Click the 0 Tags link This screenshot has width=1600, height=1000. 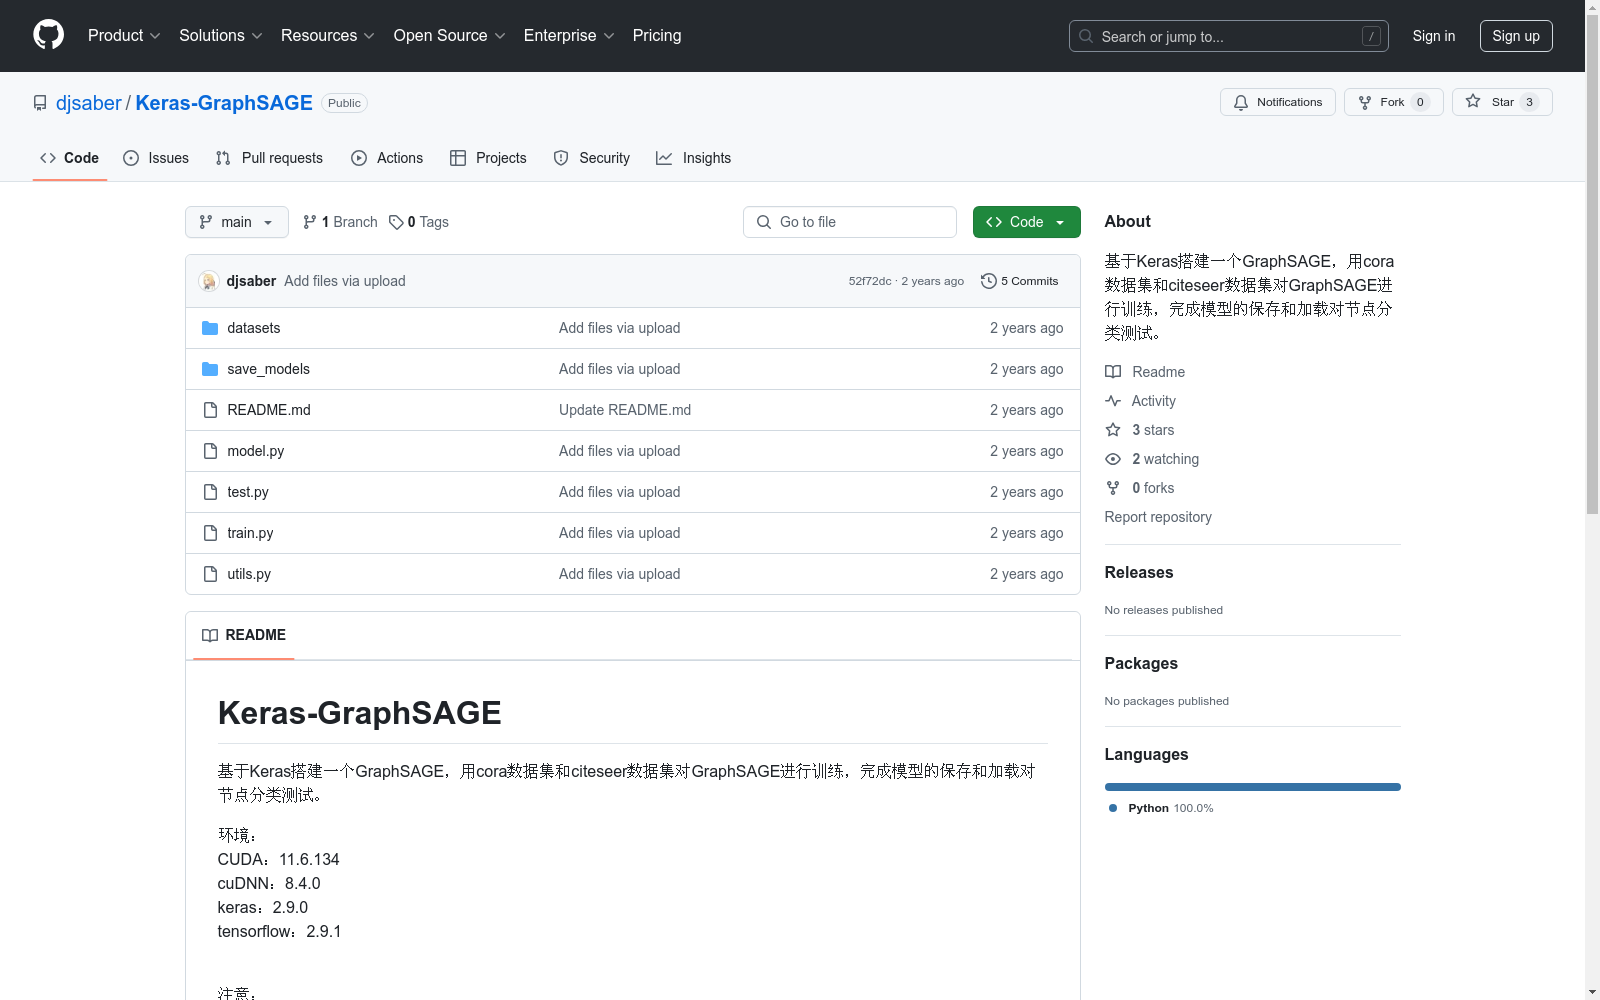pyautogui.click(x=419, y=222)
